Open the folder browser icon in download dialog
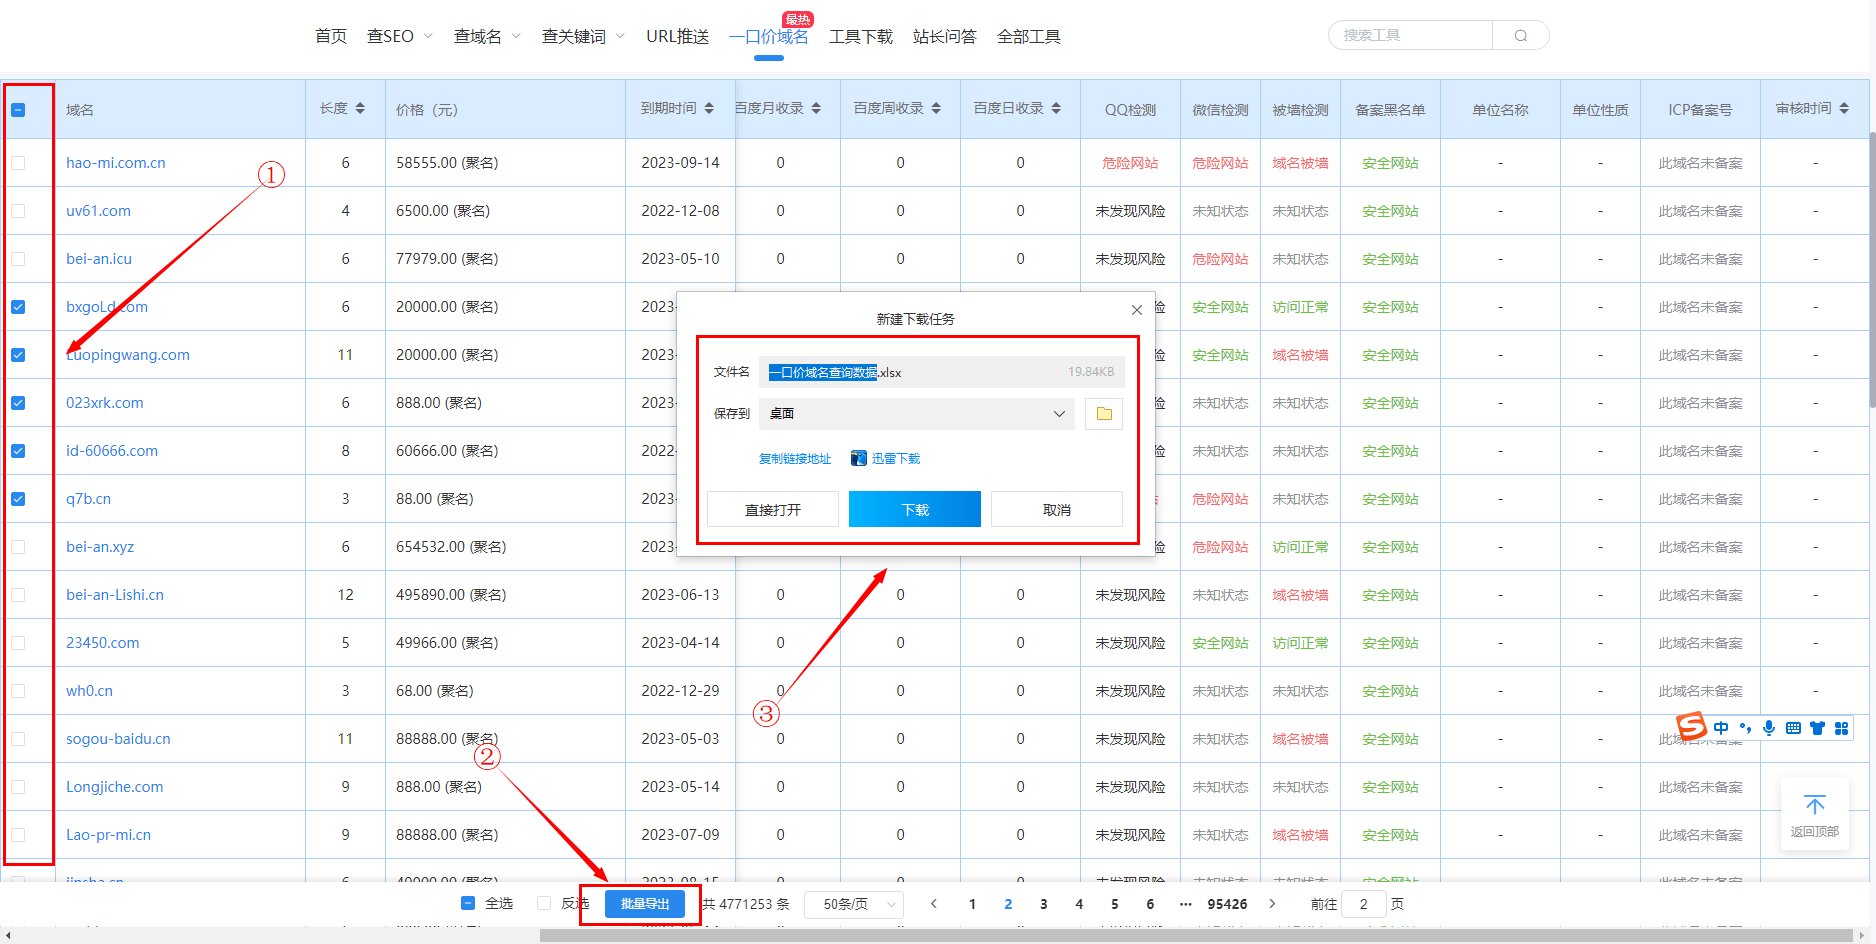The width and height of the screenshot is (1876, 944). (x=1103, y=413)
